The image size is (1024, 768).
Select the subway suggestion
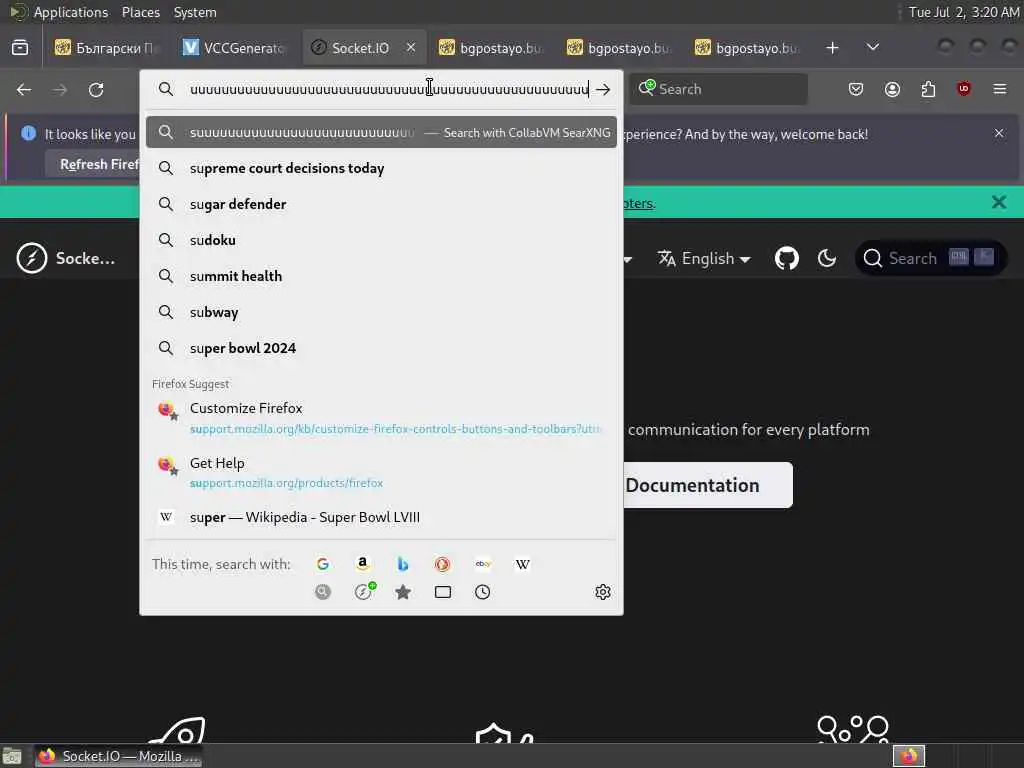point(381,312)
